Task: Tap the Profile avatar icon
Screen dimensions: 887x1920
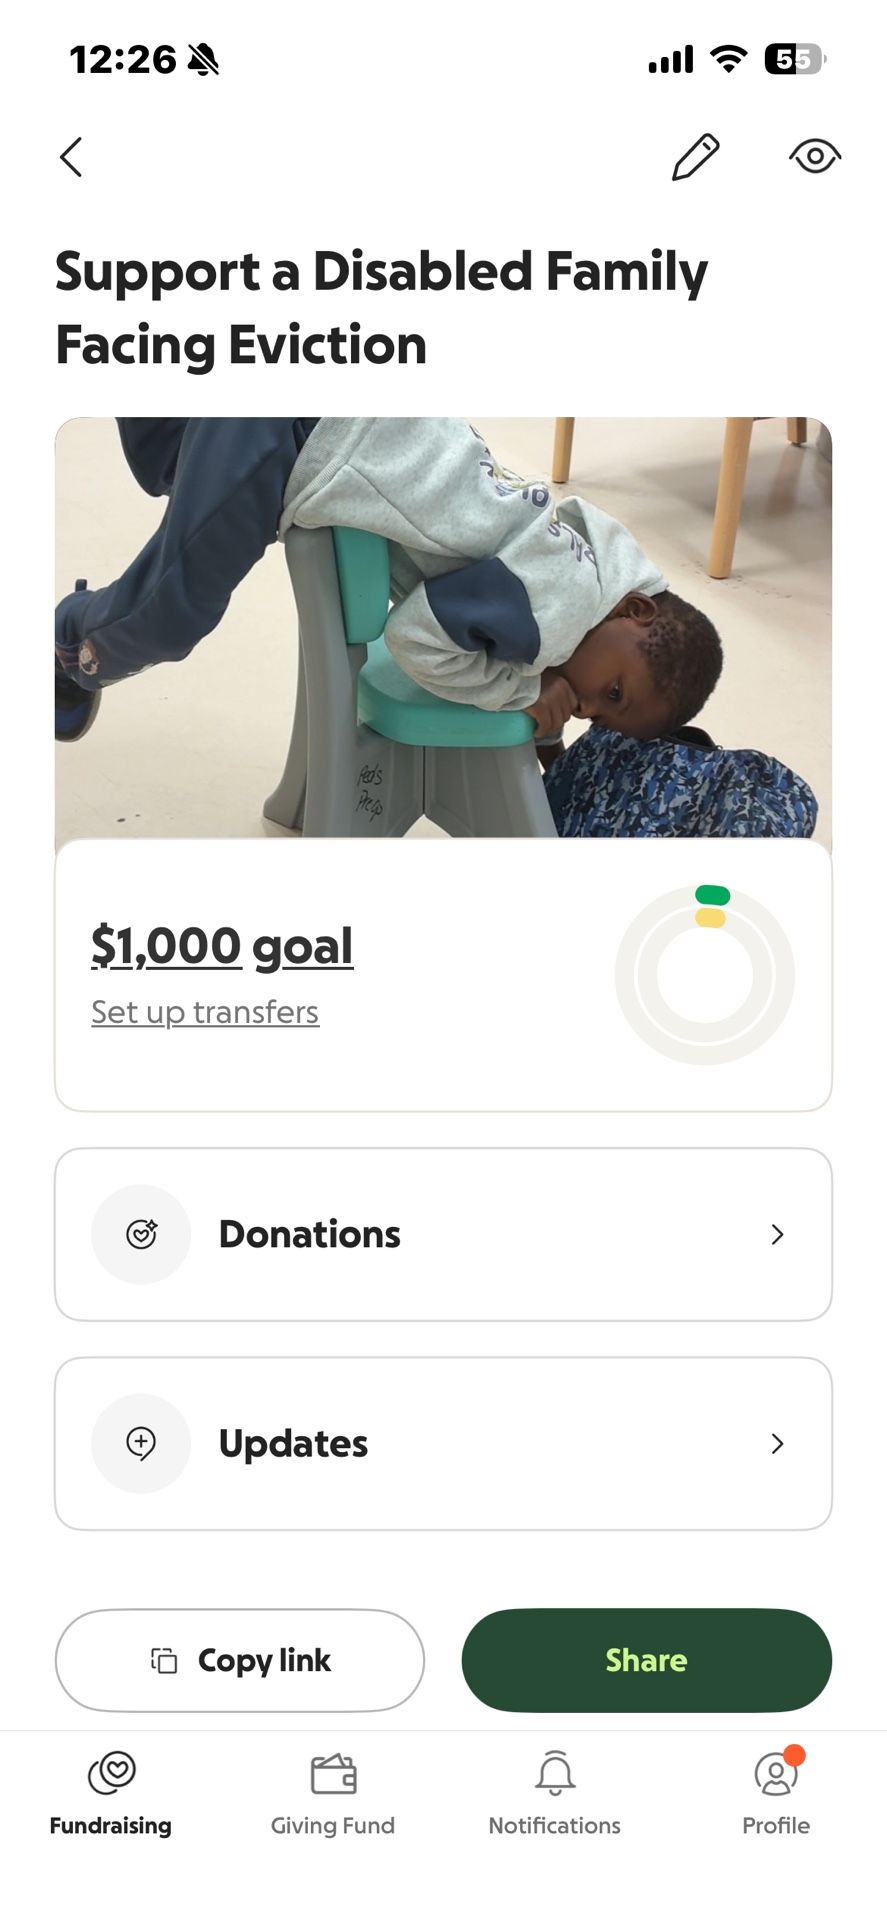Action: click(776, 1775)
